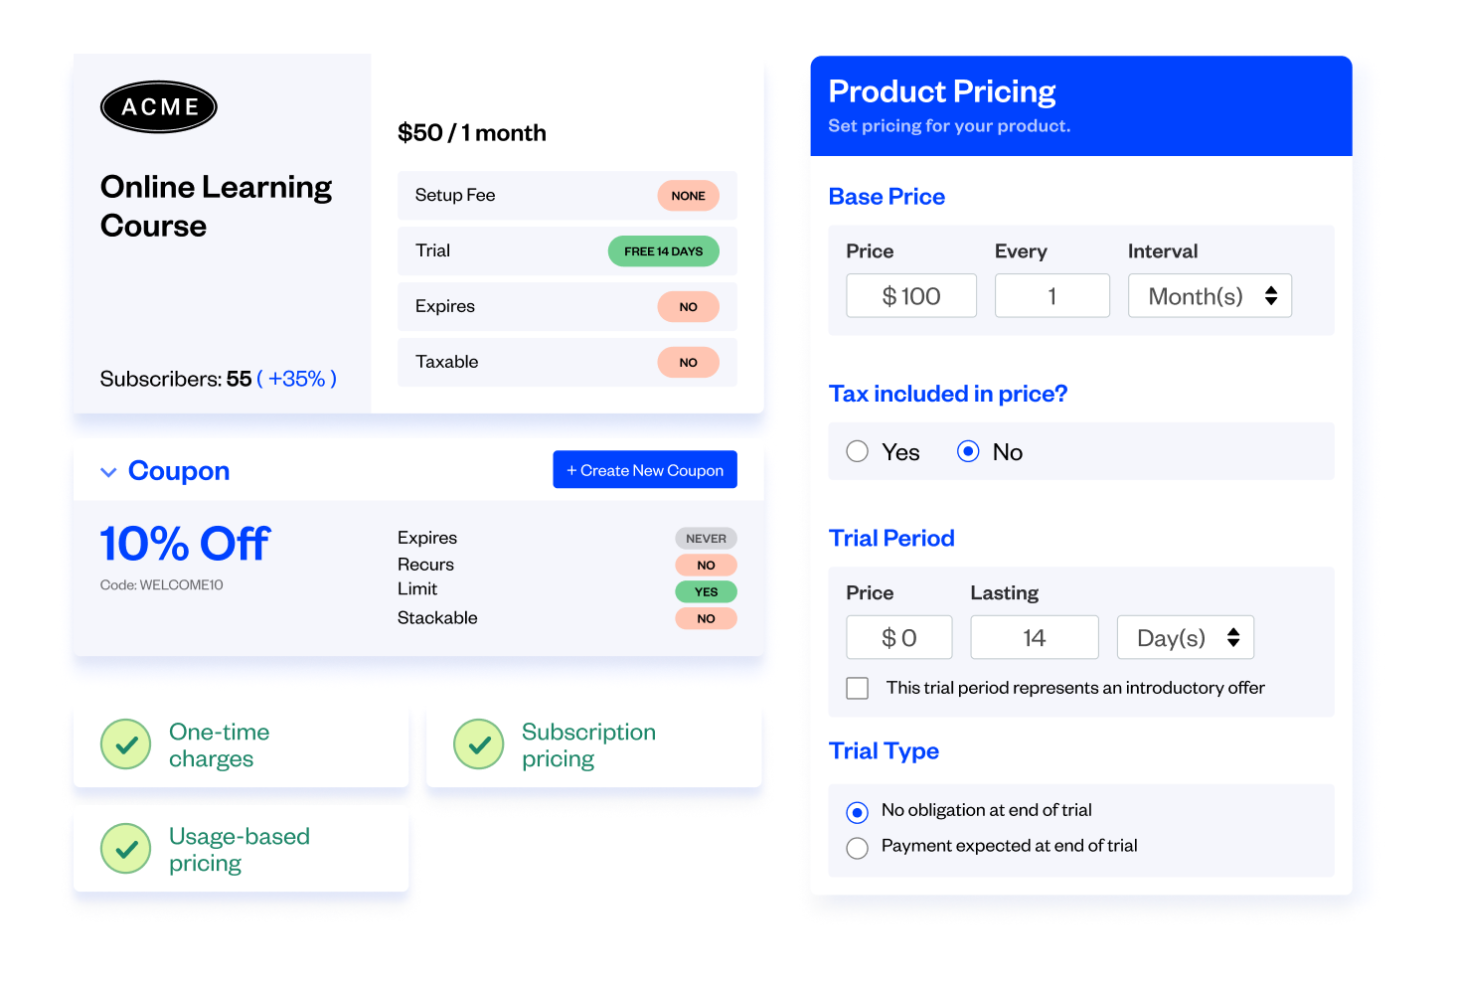Click the ACME logo
The image size is (1480, 987).
pyautogui.click(x=158, y=107)
